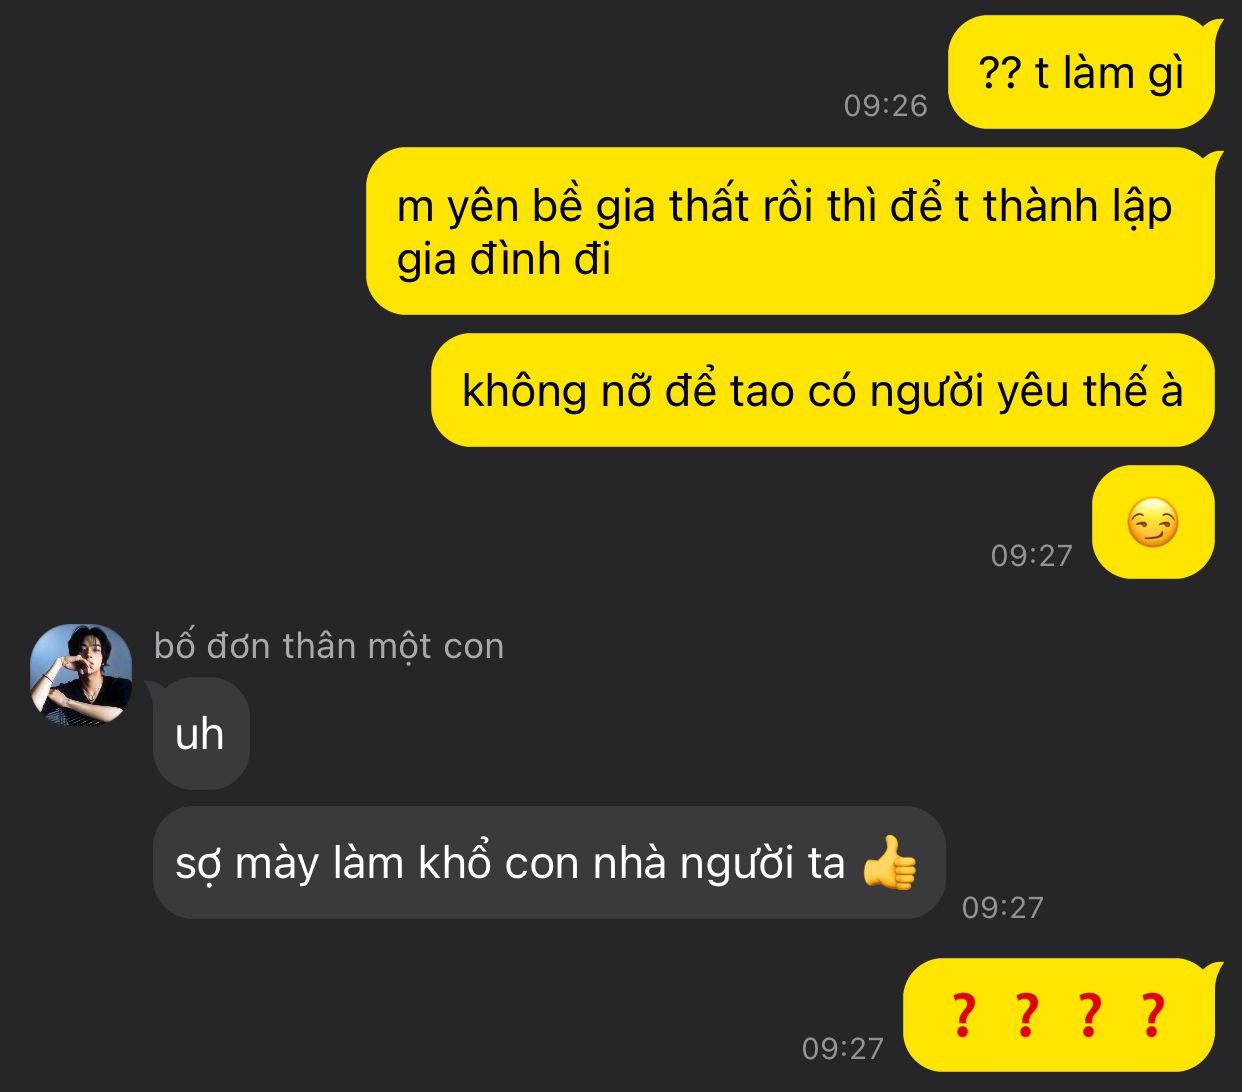
Task: Tap the 'sợ mày làm khổ con nhà người ta' message
Action: coord(548,862)
